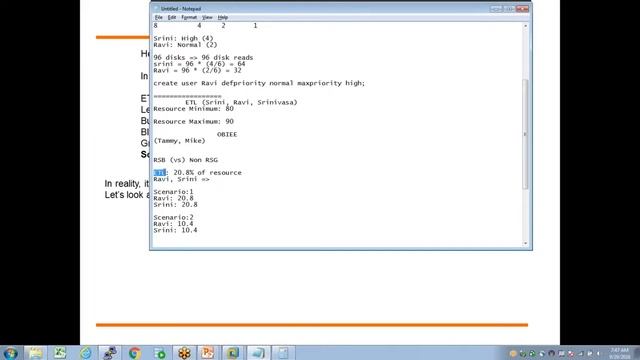
Task: Click 'ETL (Srini, Ravi, Srinivasa)' line
Action: click(241, 102)
